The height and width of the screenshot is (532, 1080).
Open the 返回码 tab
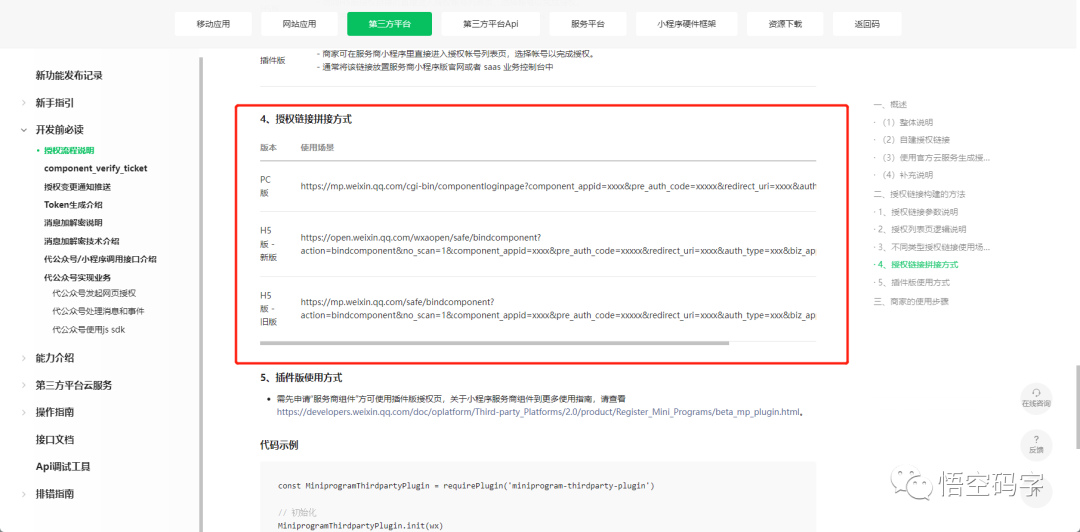point(867,24)
